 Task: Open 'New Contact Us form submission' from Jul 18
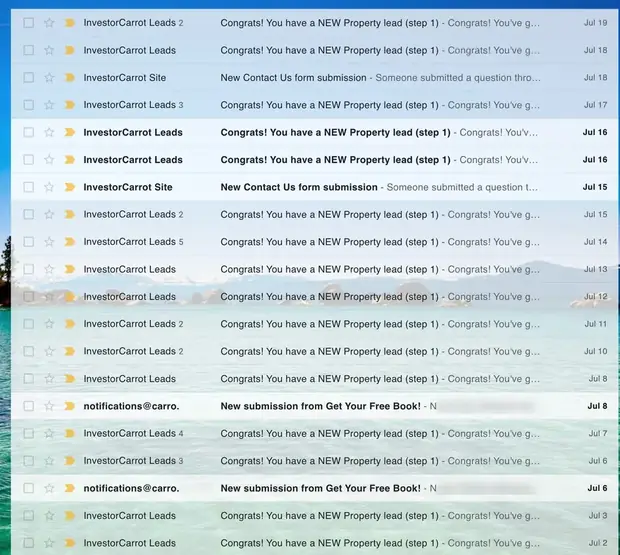point(293,78)
